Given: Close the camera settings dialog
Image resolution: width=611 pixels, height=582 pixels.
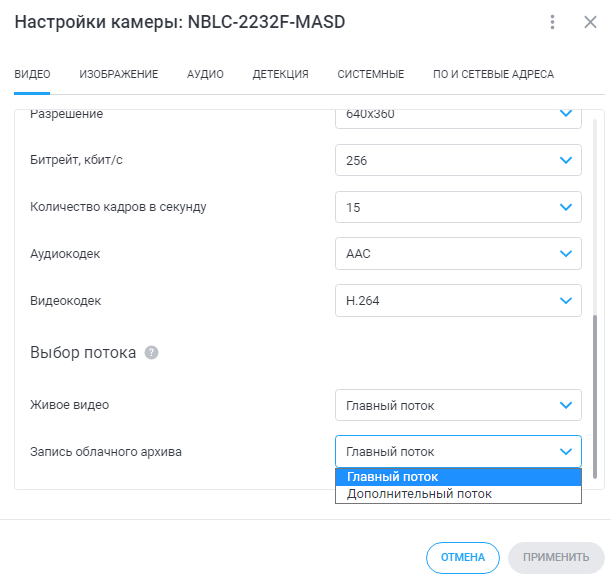Looking at the screenshot, I should click(x=590, y=22).
